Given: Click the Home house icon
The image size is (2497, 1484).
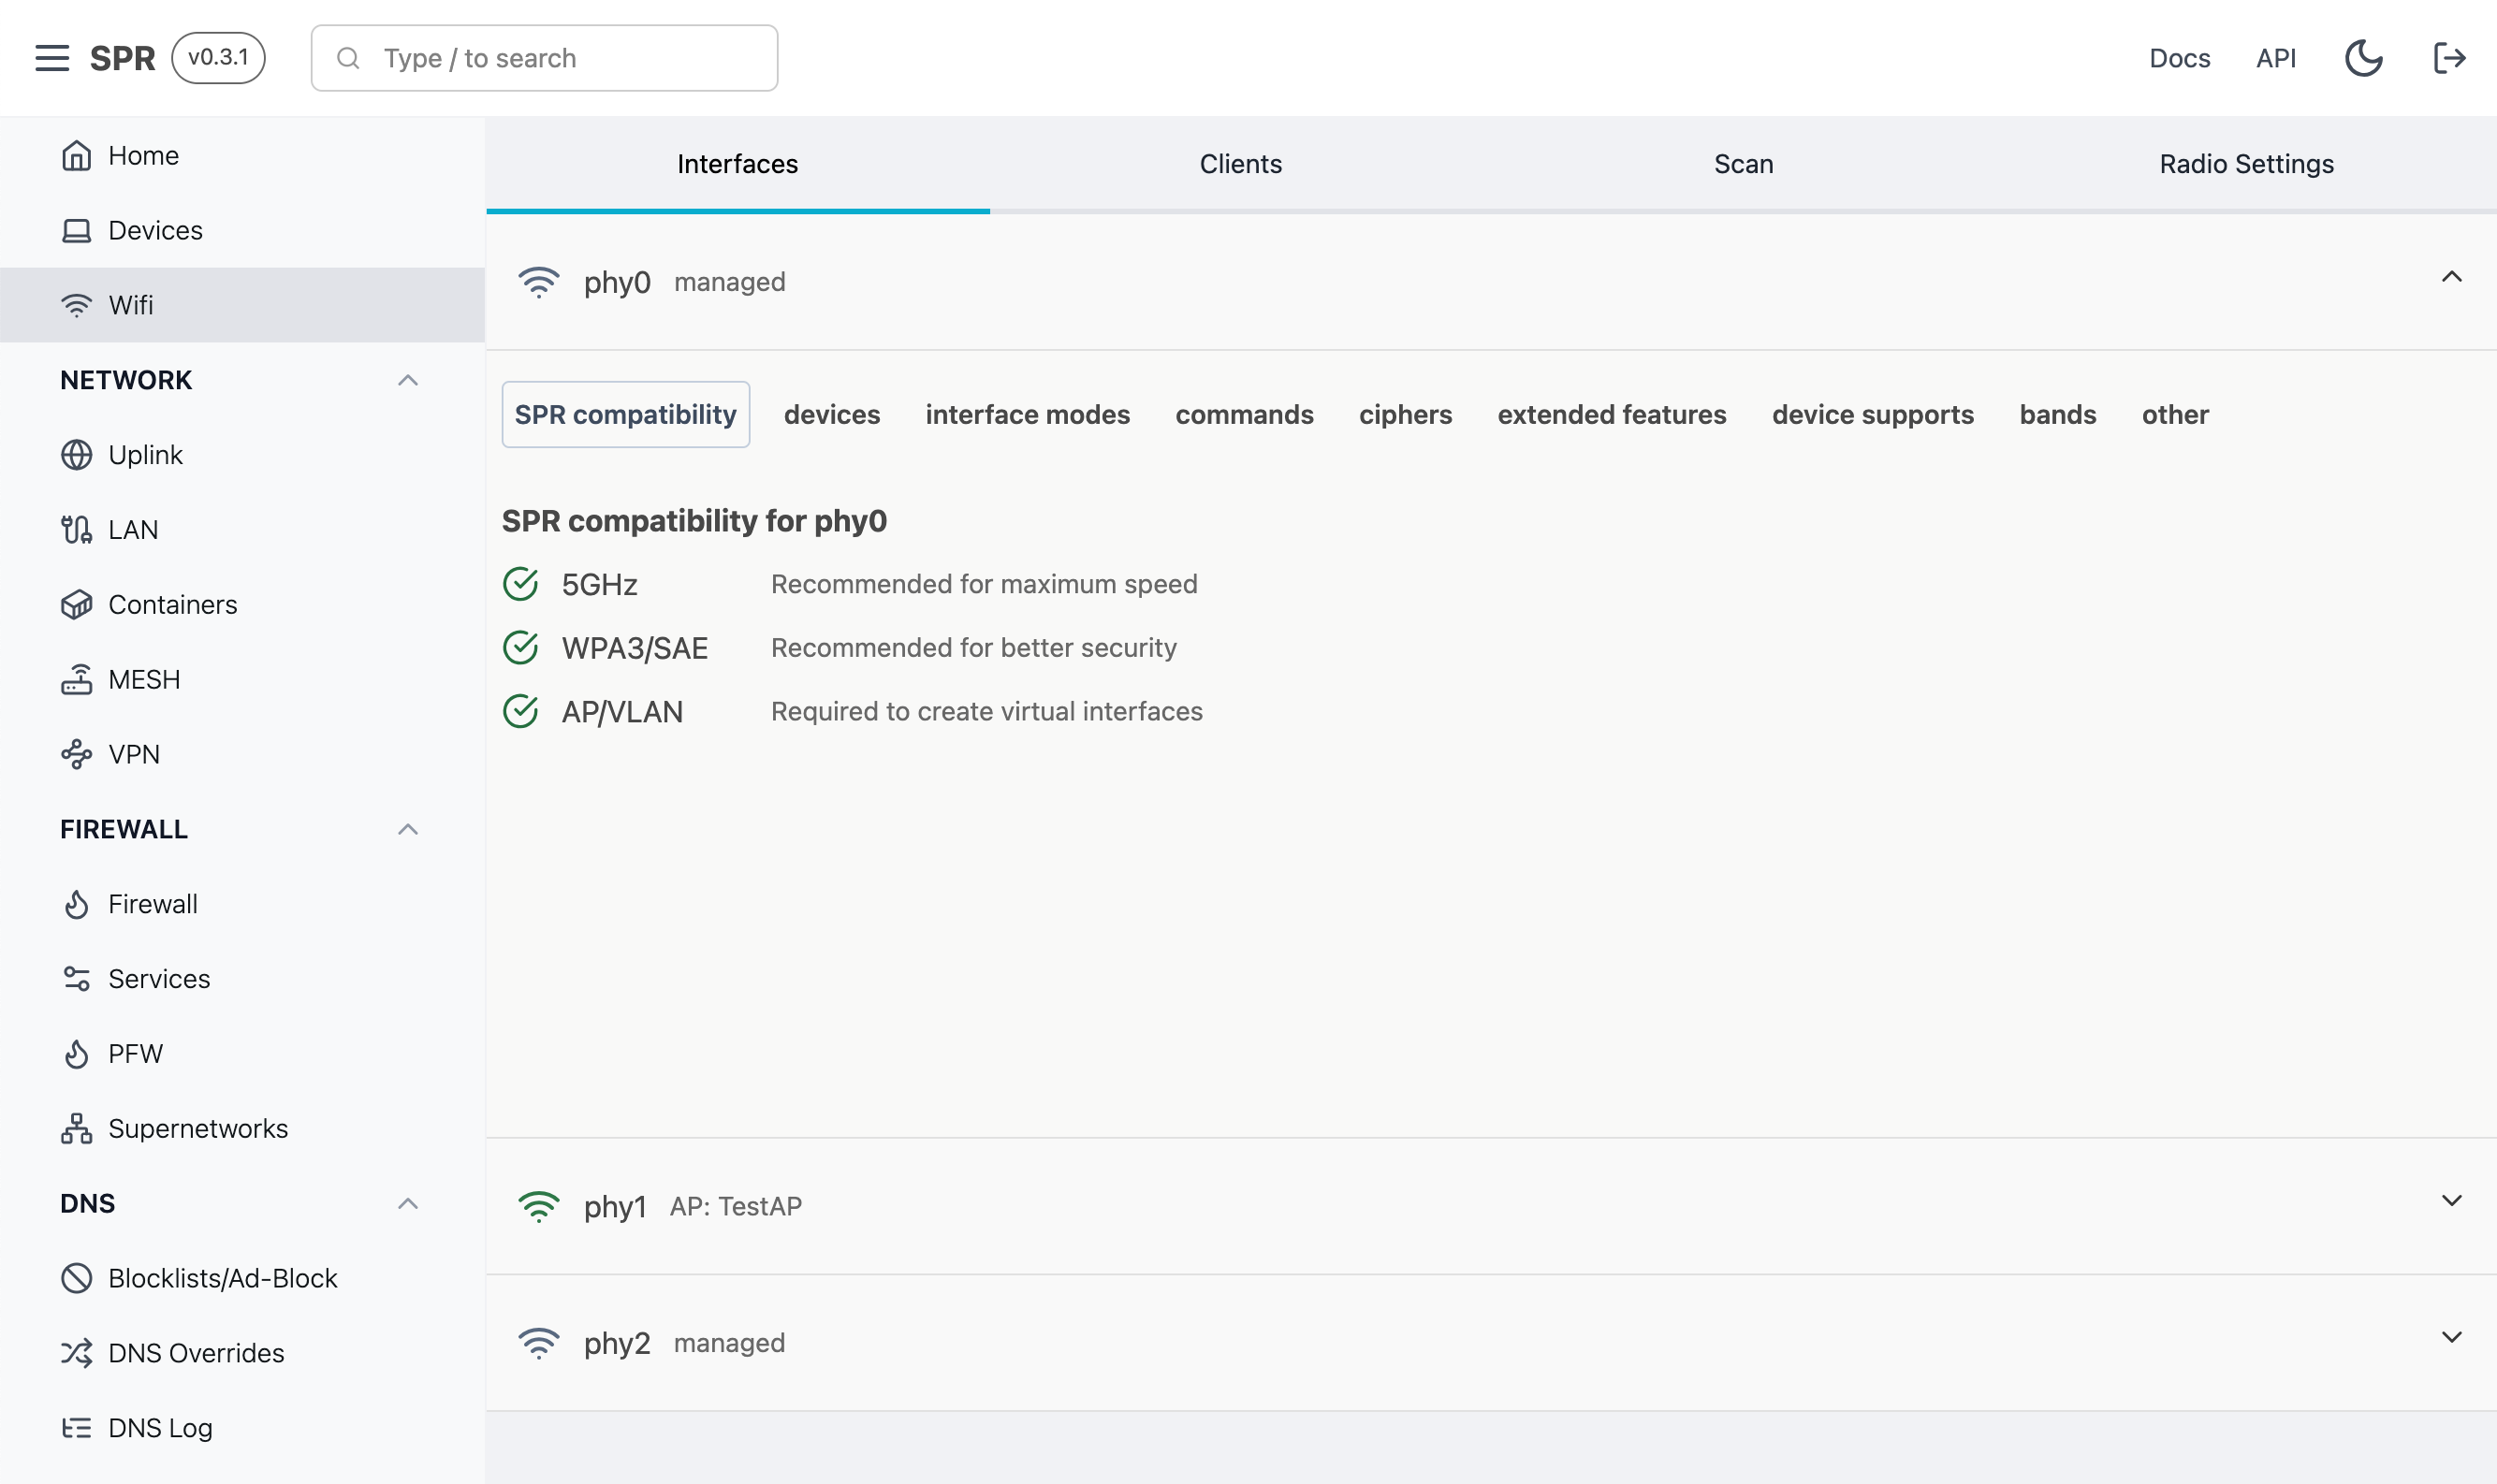Looking at the screenshot, I should pyautogui.click(x=77, y=156).
